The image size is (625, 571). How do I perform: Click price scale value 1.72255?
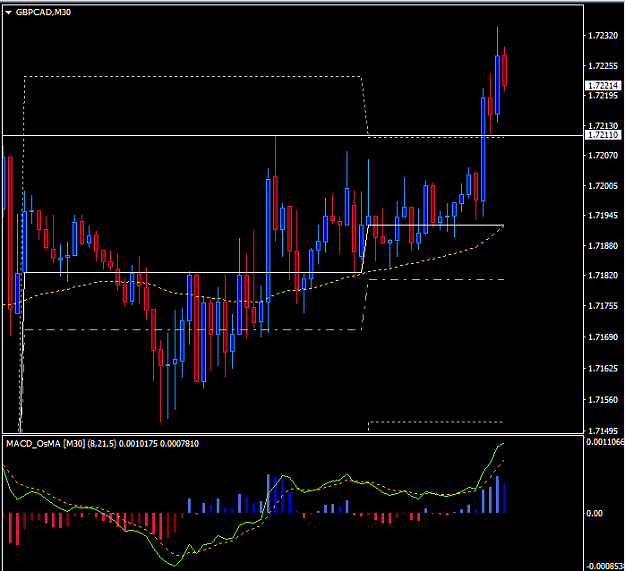point(603,66)
